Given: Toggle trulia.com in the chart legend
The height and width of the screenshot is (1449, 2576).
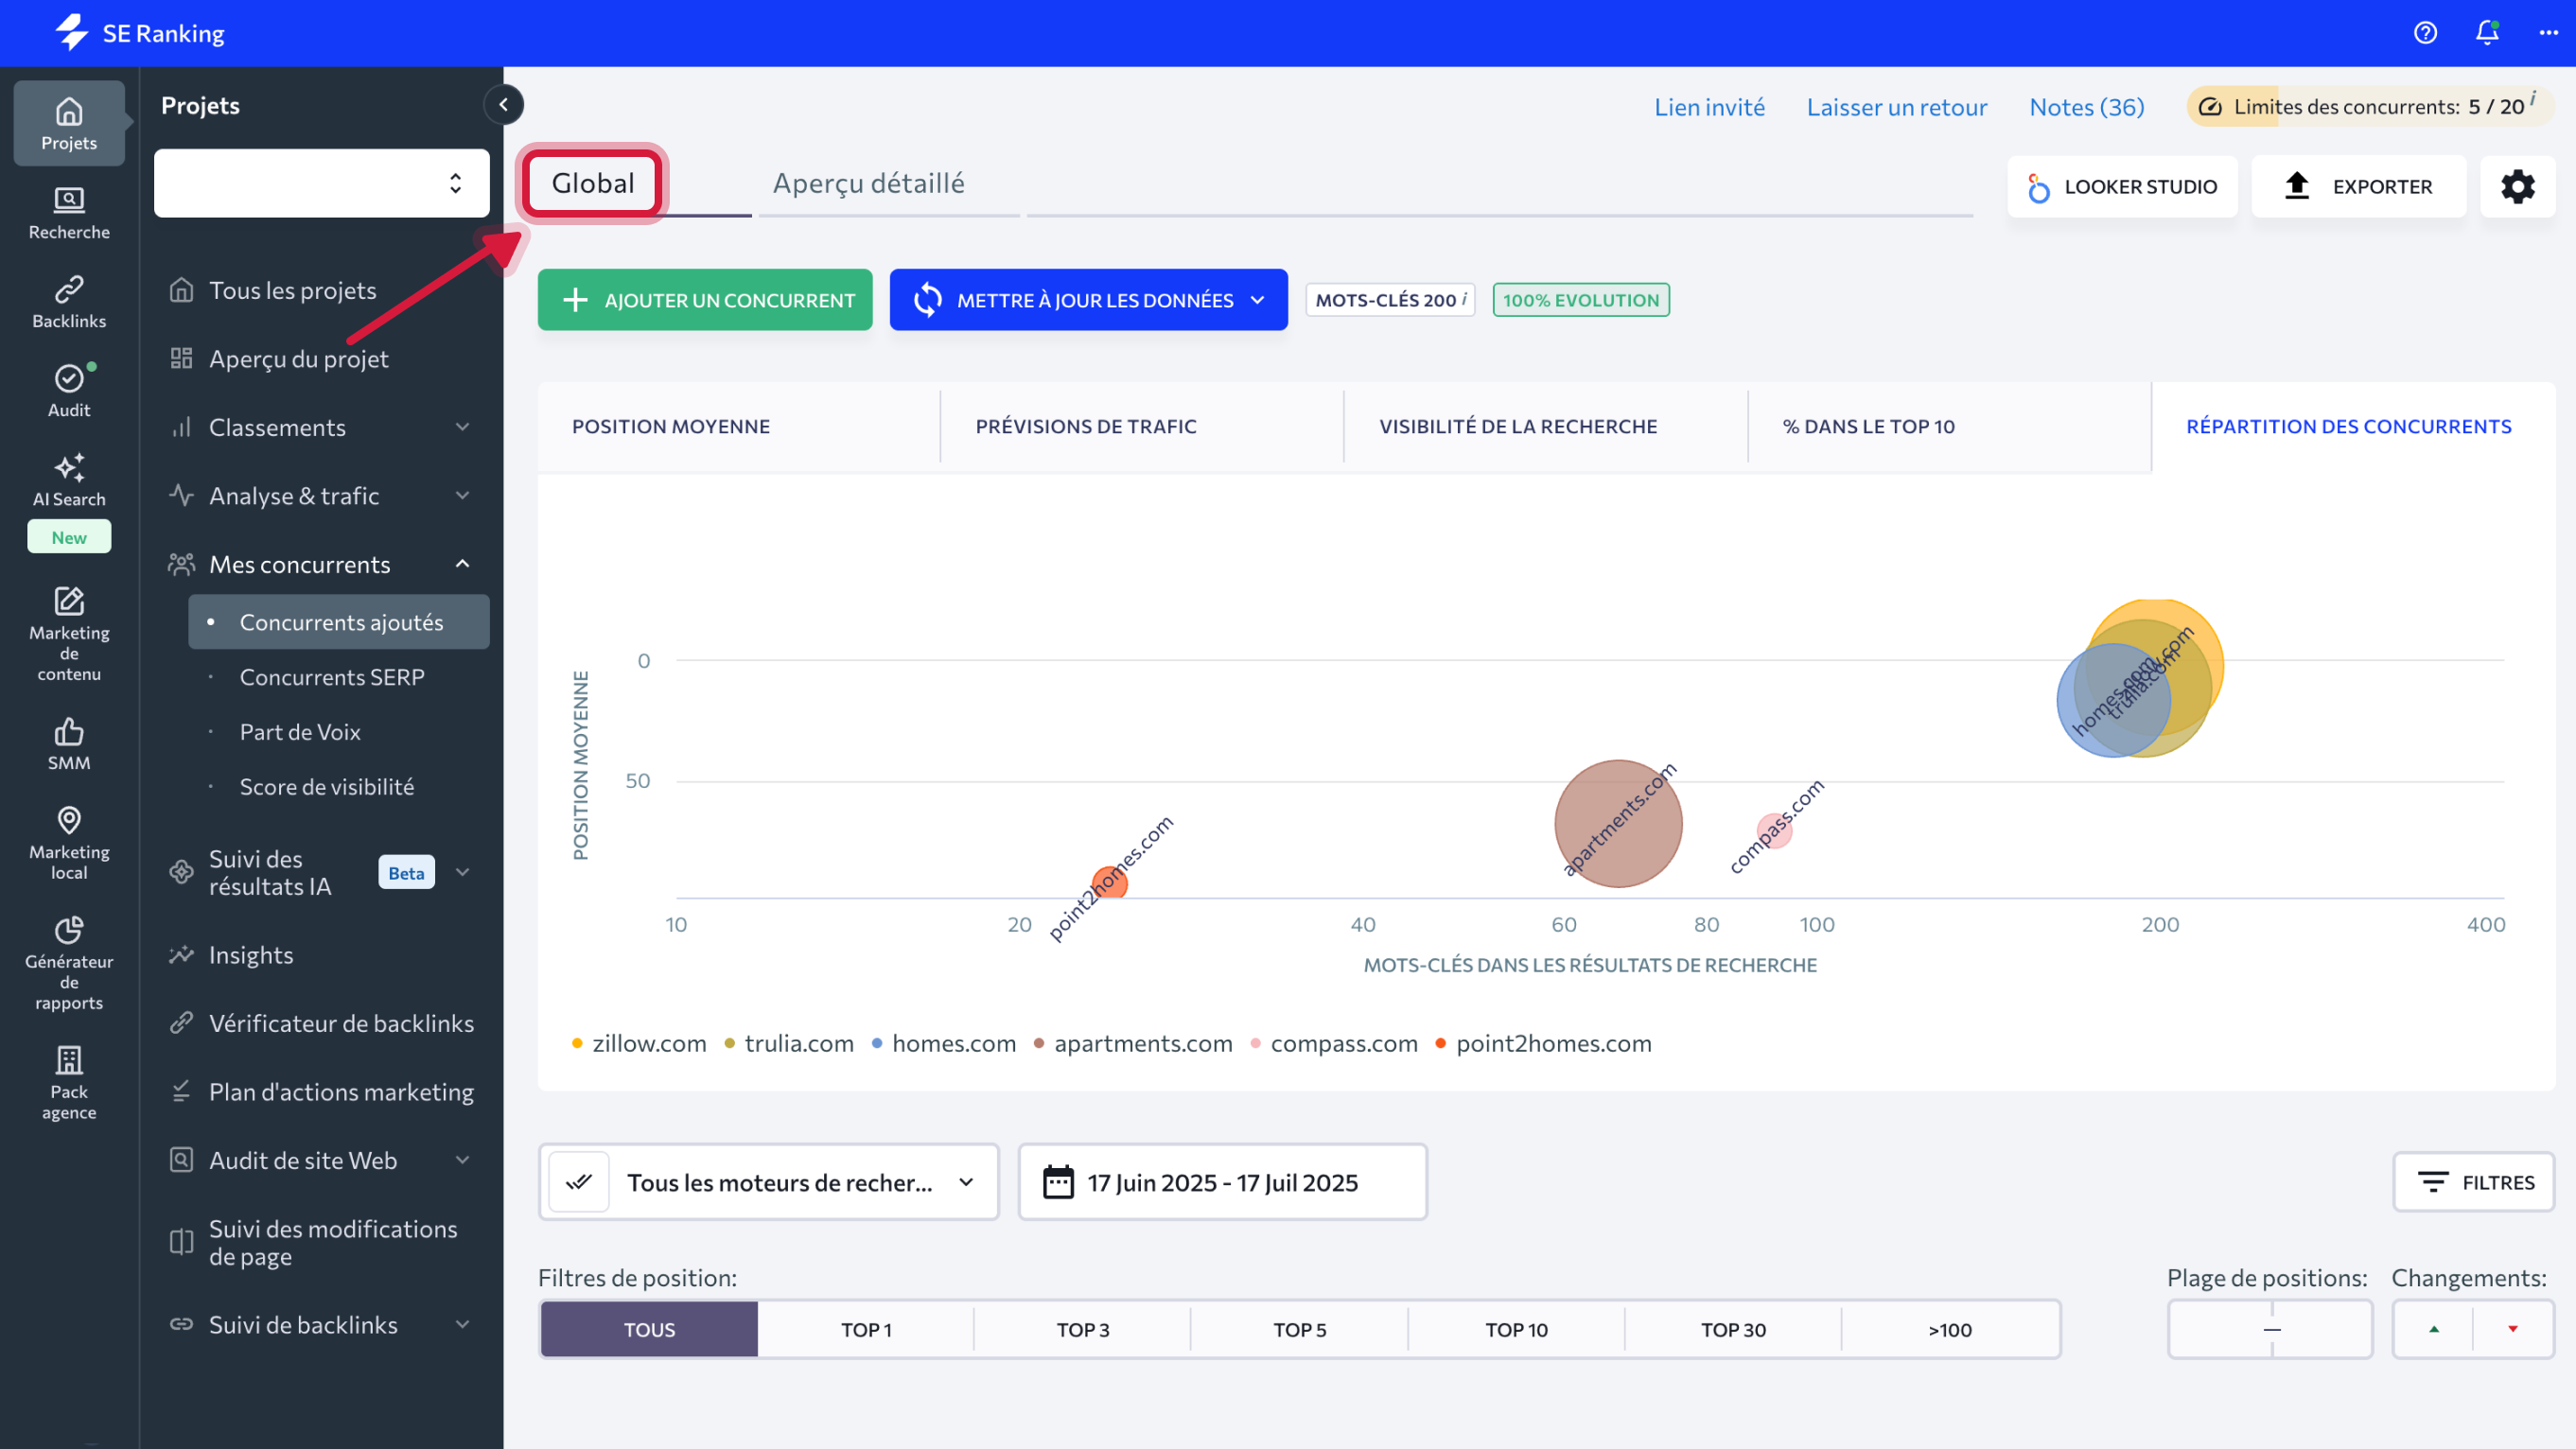Looking at the screenshot, I should pos(789,1043).
